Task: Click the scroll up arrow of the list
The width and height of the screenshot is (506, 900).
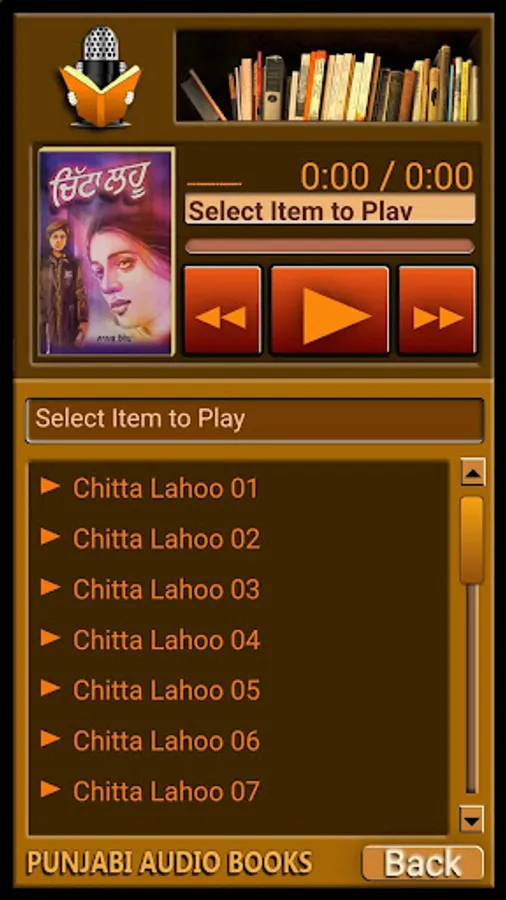Action: (473, 472)
